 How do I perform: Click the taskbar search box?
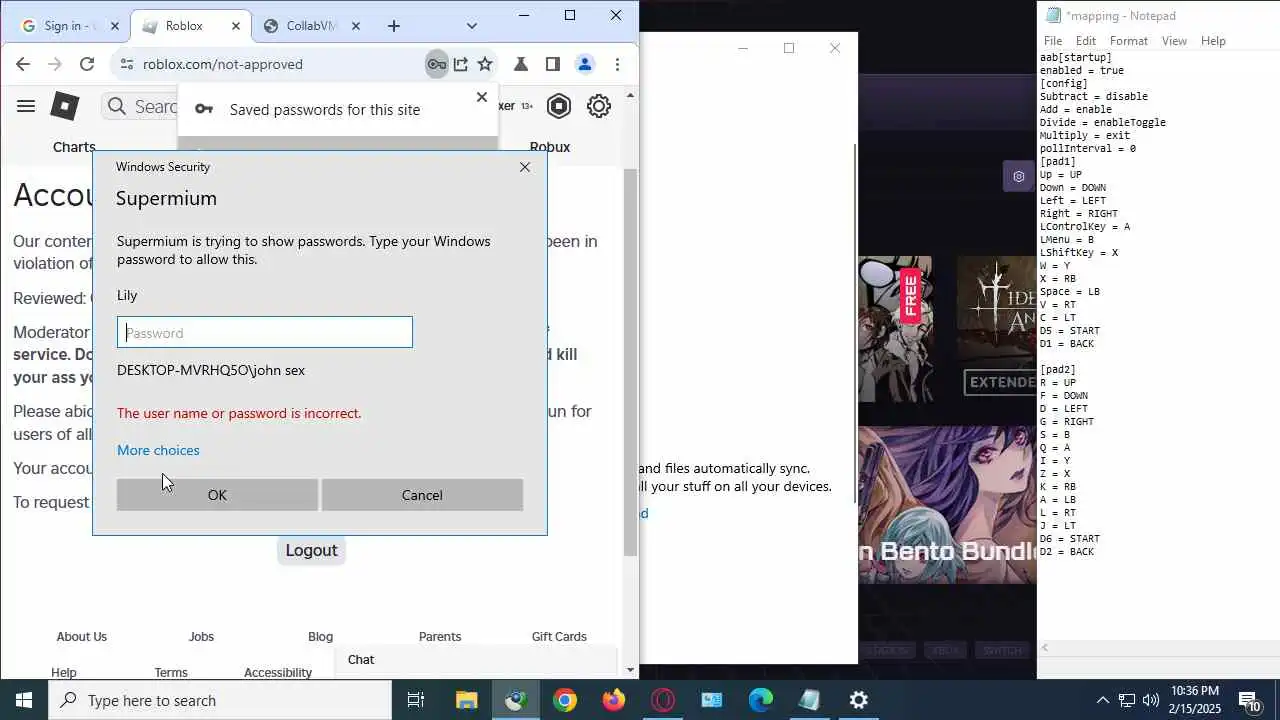[220, 700]
